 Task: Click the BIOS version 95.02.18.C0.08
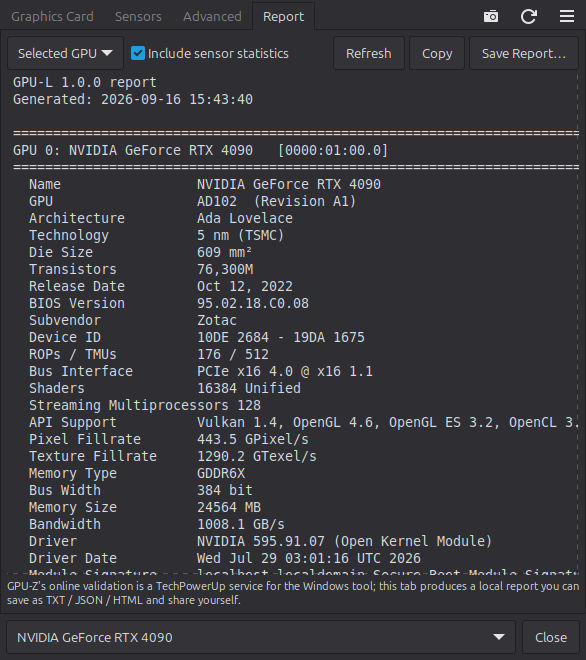click(x=253, y=303)
